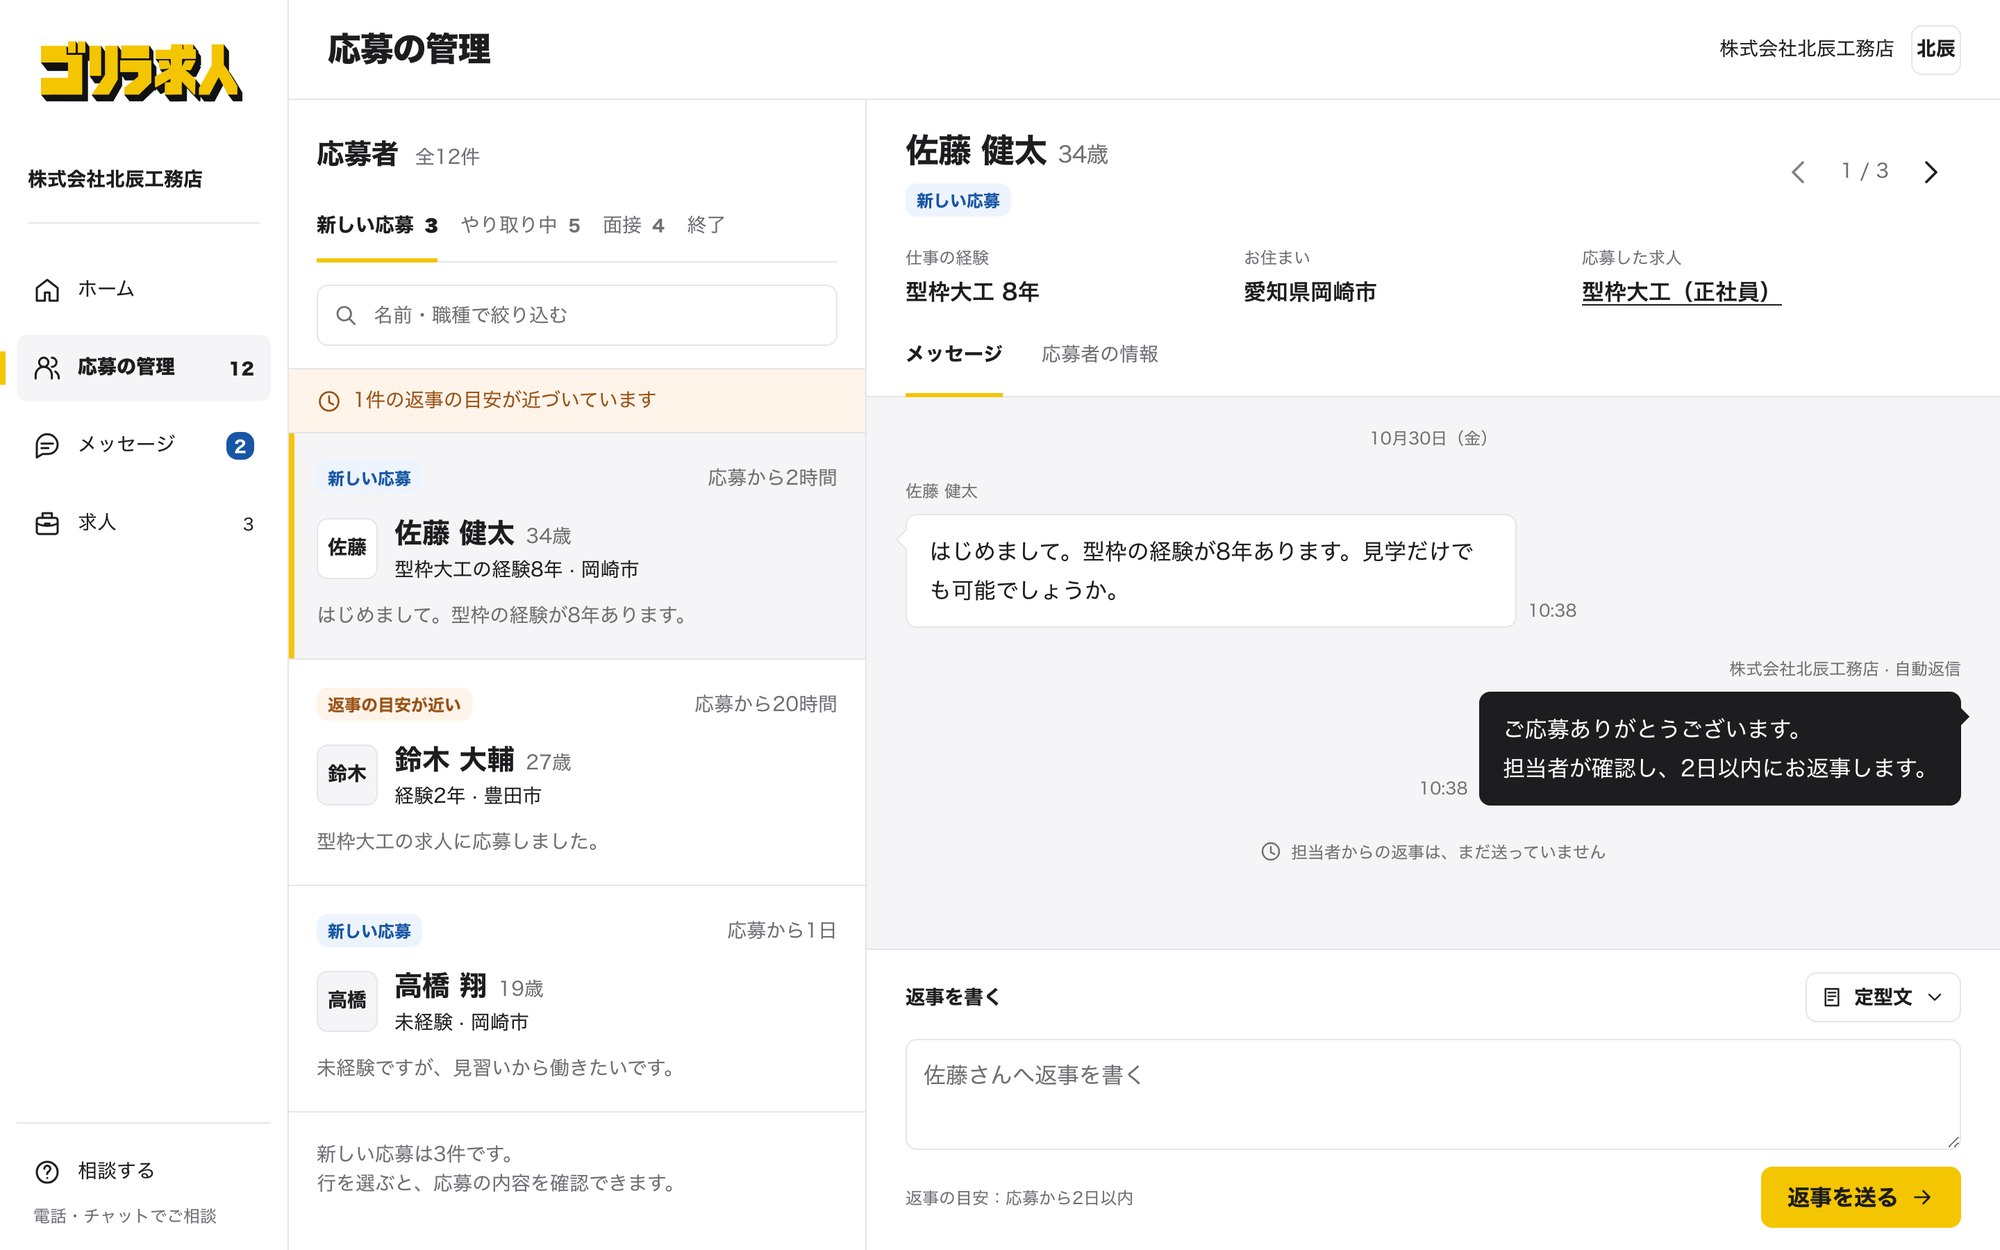Select 応募の管理 sidebar item
This screenshot has height=1250, width=2000.
click(143, 368)
